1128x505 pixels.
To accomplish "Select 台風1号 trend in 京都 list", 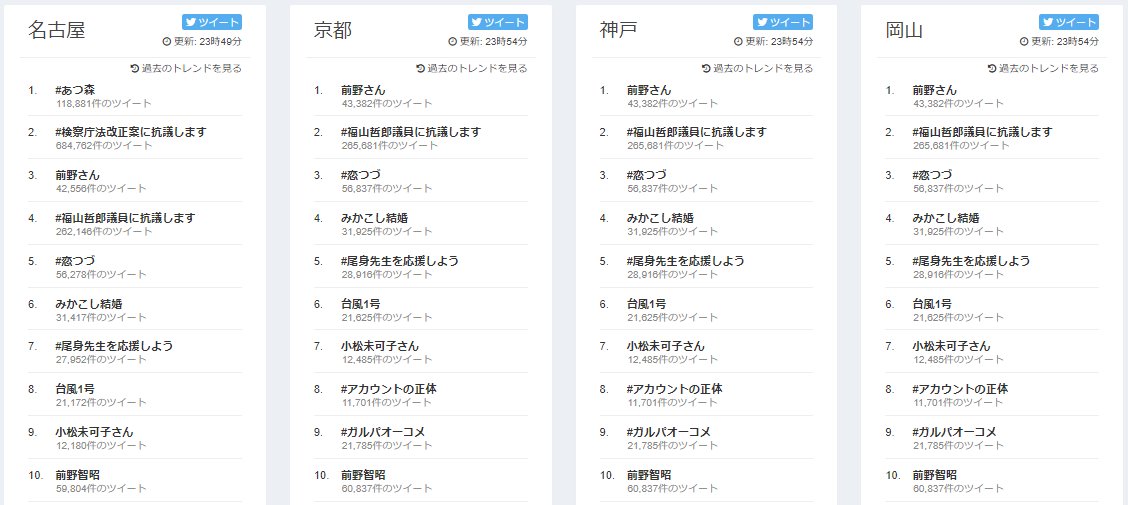I will click(x=360, y=304).
